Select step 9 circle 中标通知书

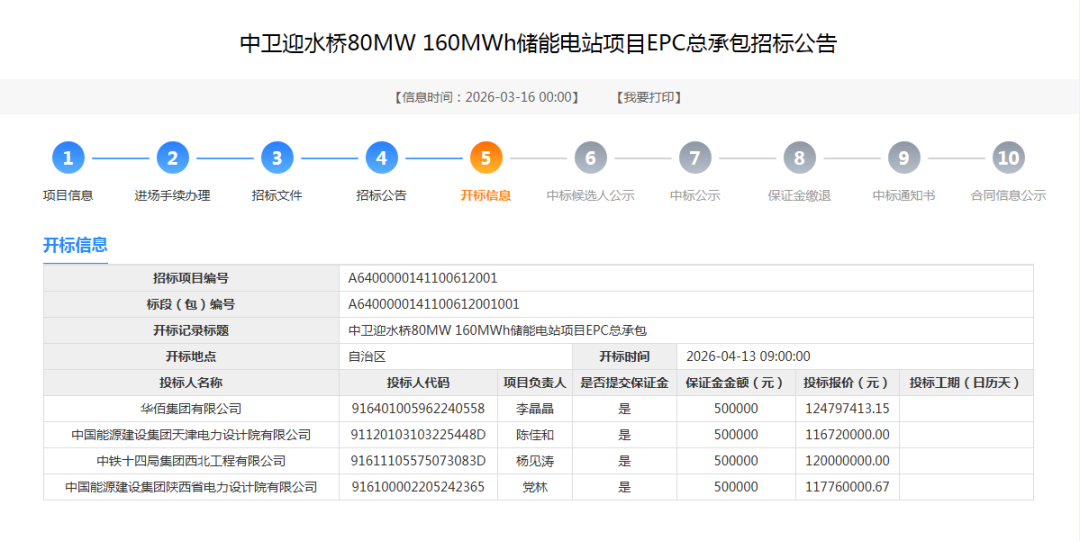tap(904, 158)
